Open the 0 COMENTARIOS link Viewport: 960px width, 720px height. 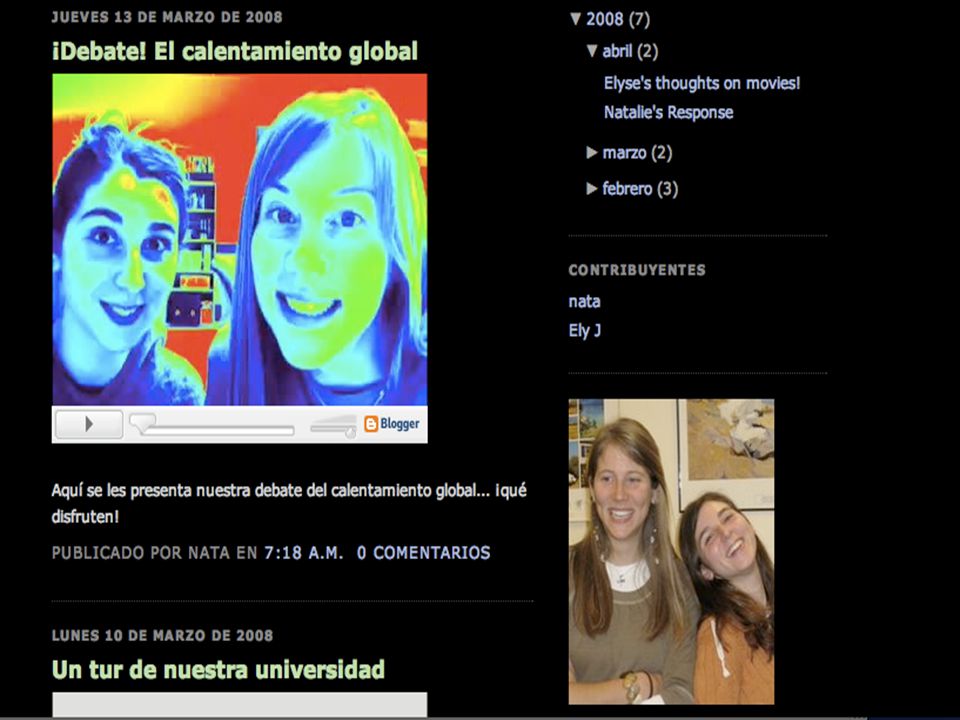(423, 553)
